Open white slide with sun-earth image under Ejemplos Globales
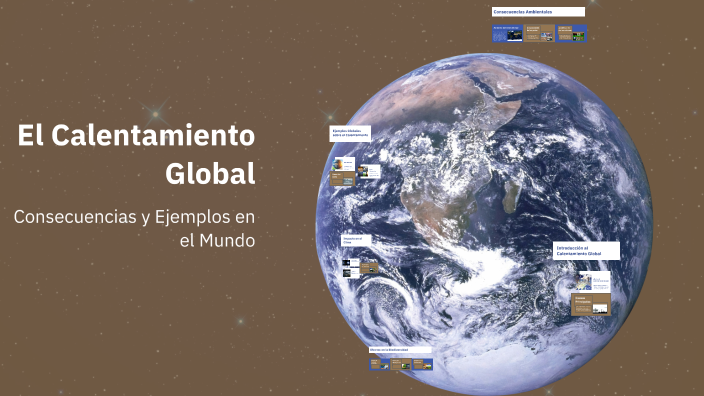Viewport: 704px width, 396px height. (x=343, y=164)
